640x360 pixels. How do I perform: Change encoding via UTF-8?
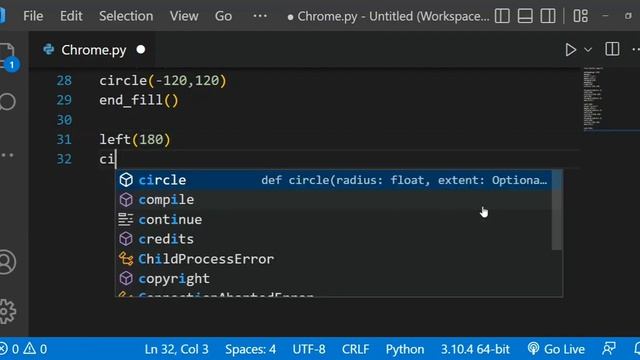pyautogui.click(x=309, y=349)
